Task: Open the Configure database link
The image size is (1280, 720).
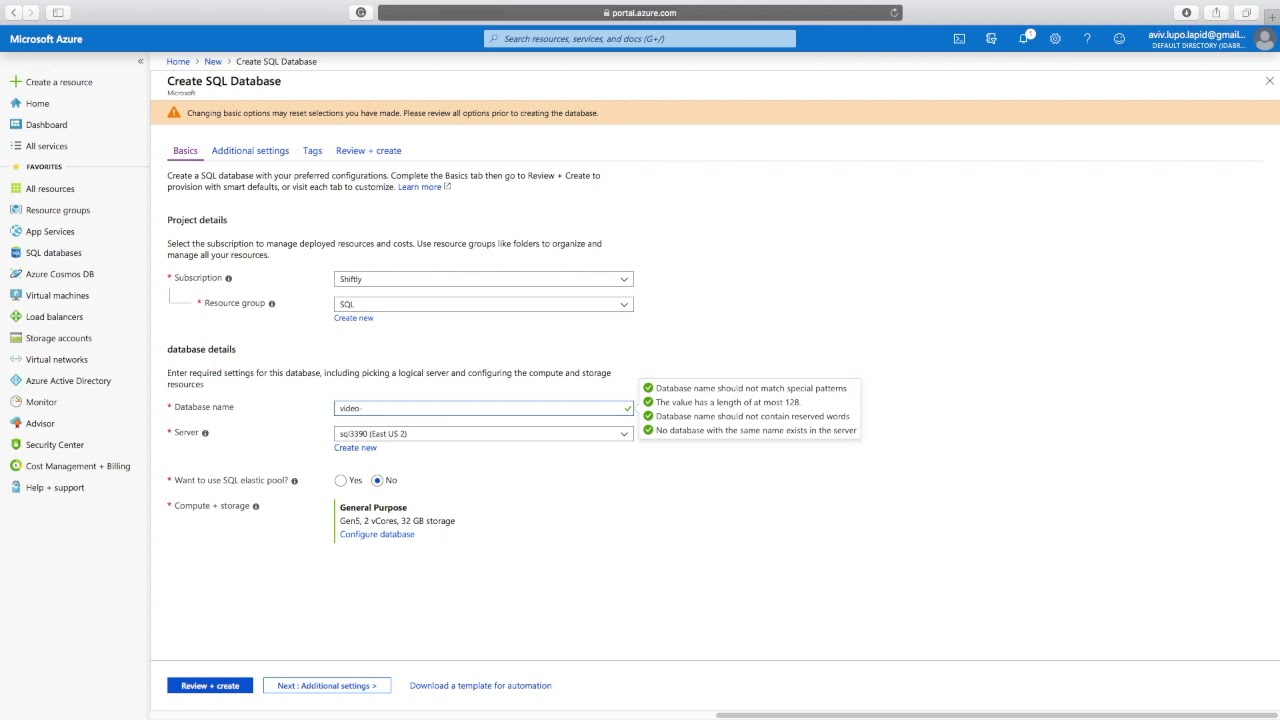Action: (x=377, y=534)
